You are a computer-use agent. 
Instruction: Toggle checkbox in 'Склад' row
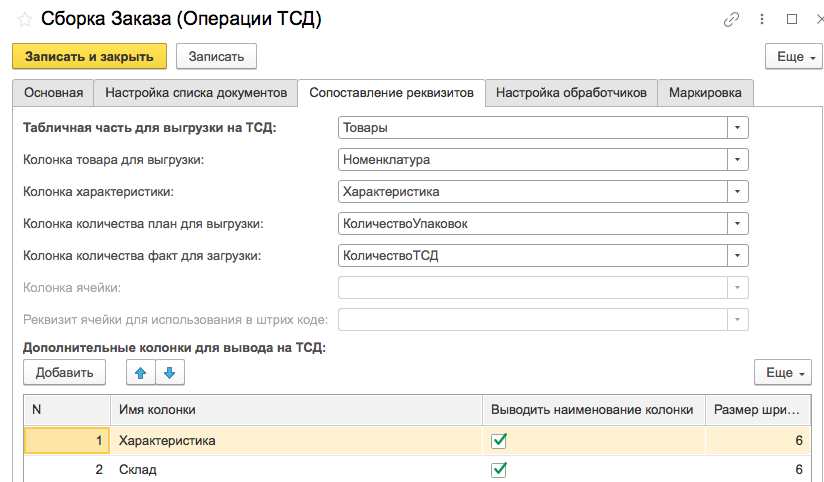click(499, 469)
